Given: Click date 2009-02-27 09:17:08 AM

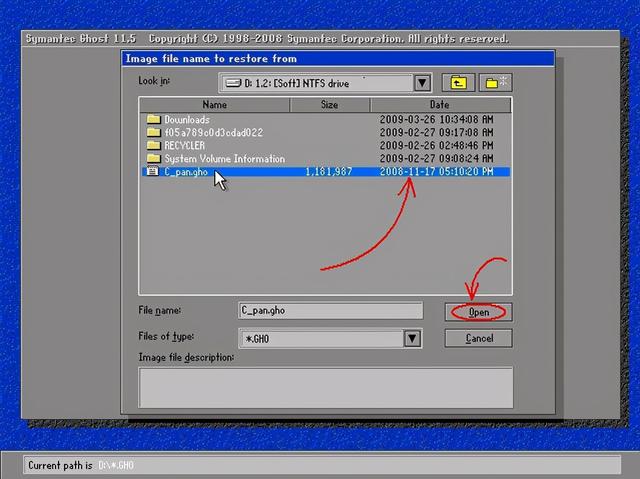Looking at the screenshot, I should pos(436,133).
